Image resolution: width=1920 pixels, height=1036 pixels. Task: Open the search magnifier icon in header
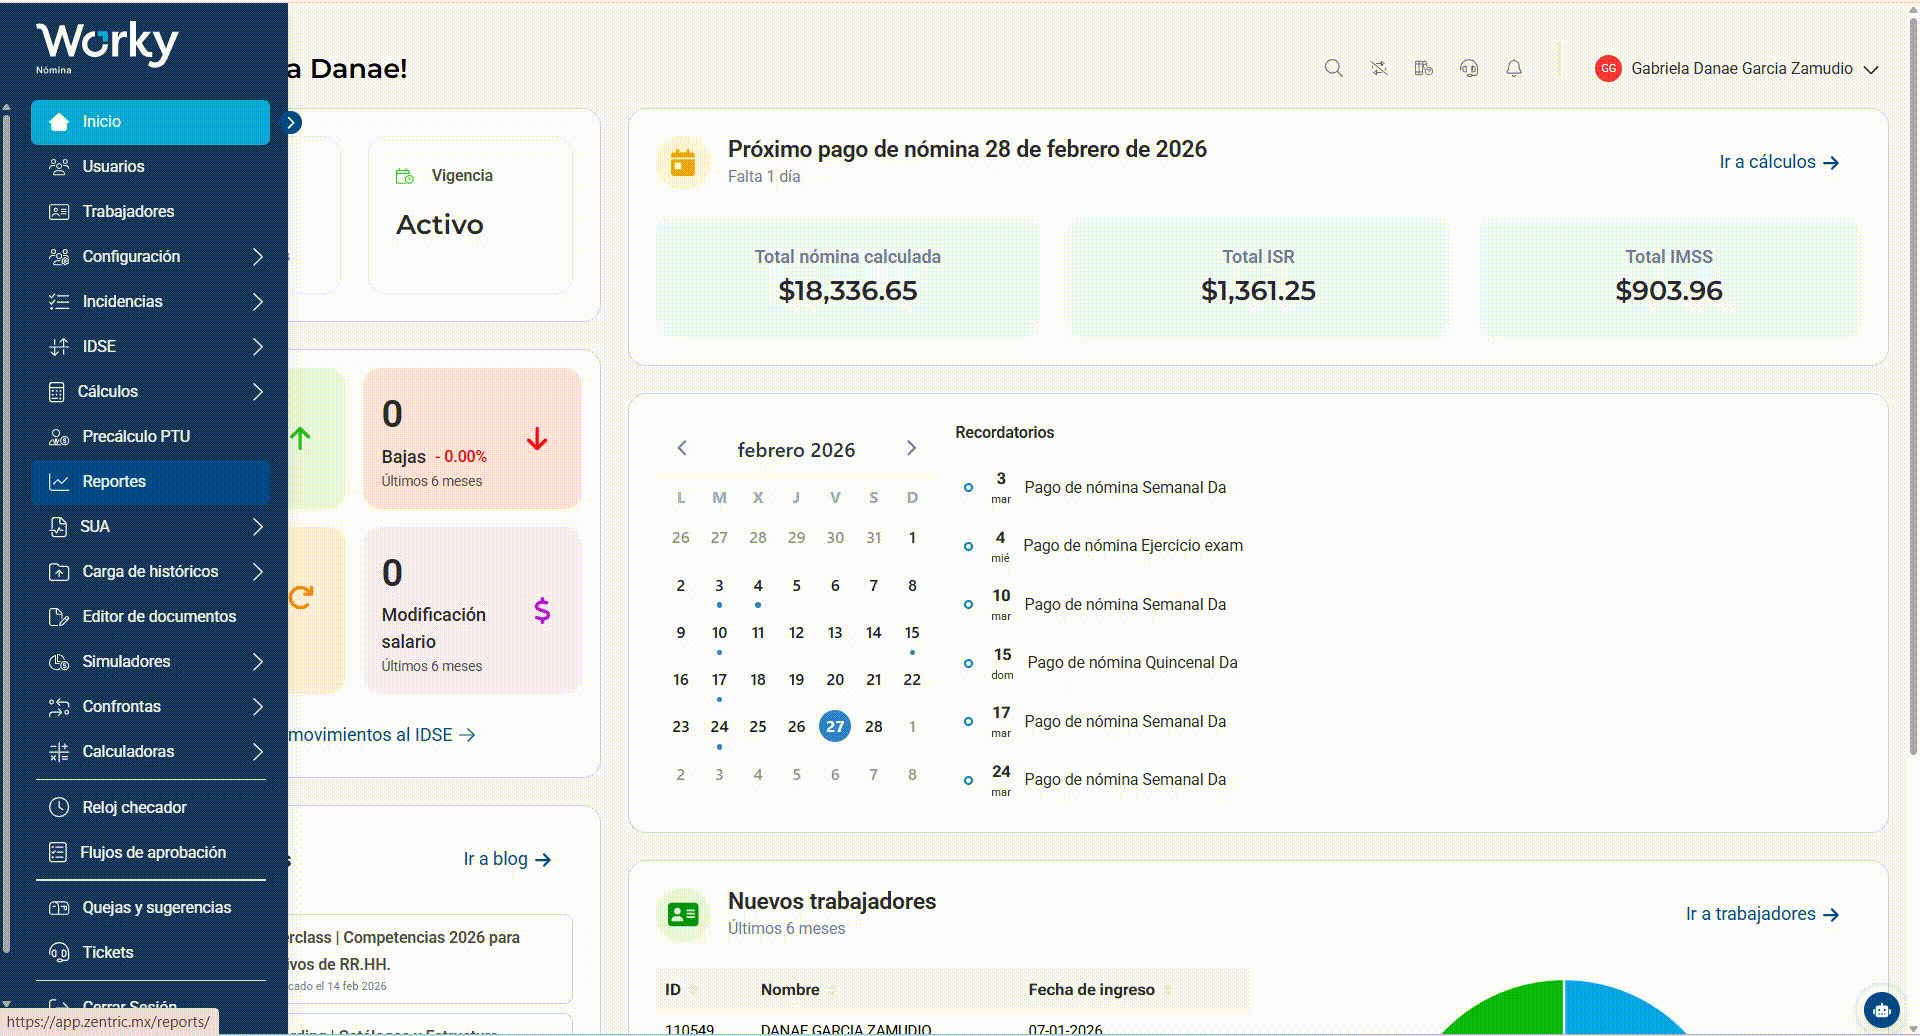click(x=1333, y=68)
